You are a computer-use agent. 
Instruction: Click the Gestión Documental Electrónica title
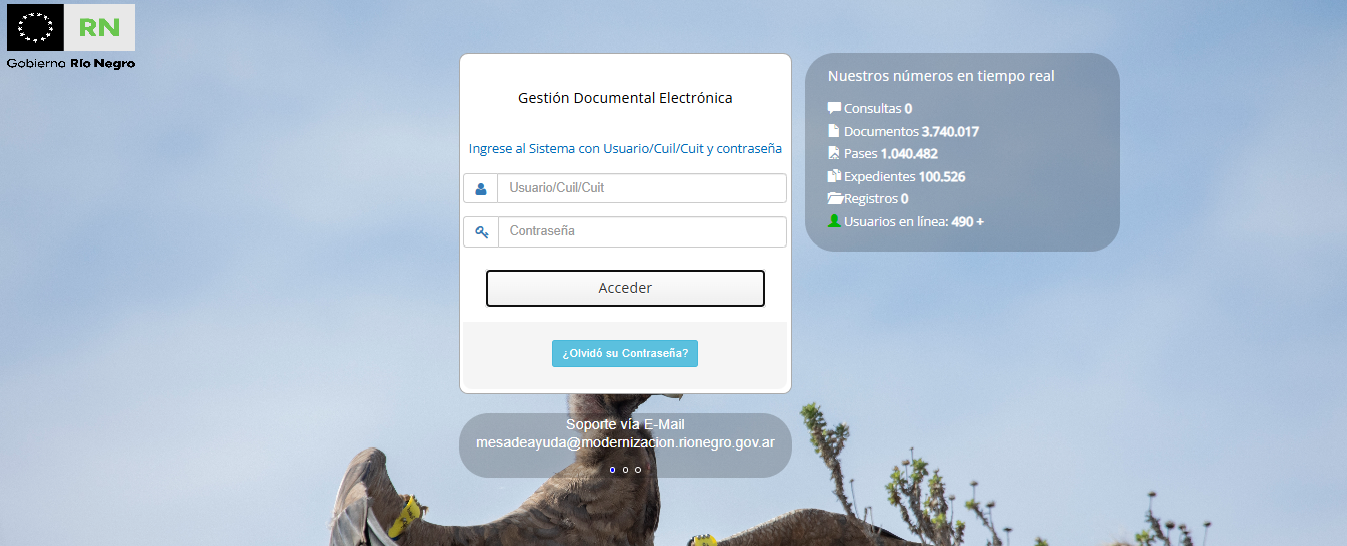[625, 98]
